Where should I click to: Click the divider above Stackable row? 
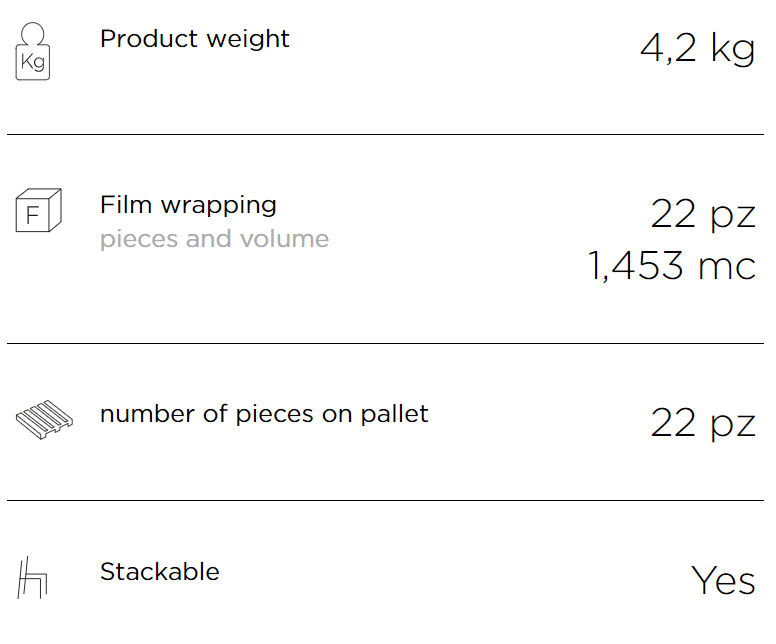pos(386,500)
